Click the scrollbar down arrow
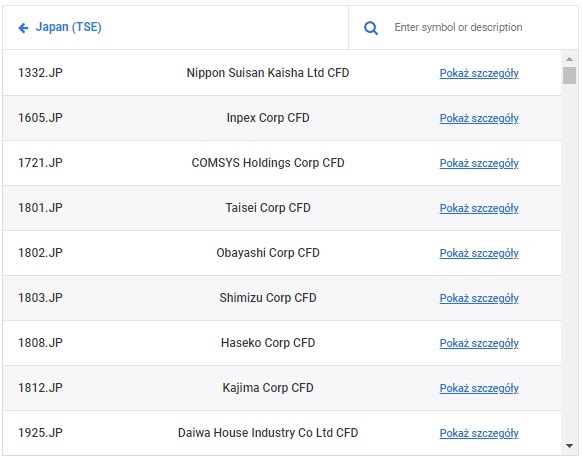 (x=569, y=446)
